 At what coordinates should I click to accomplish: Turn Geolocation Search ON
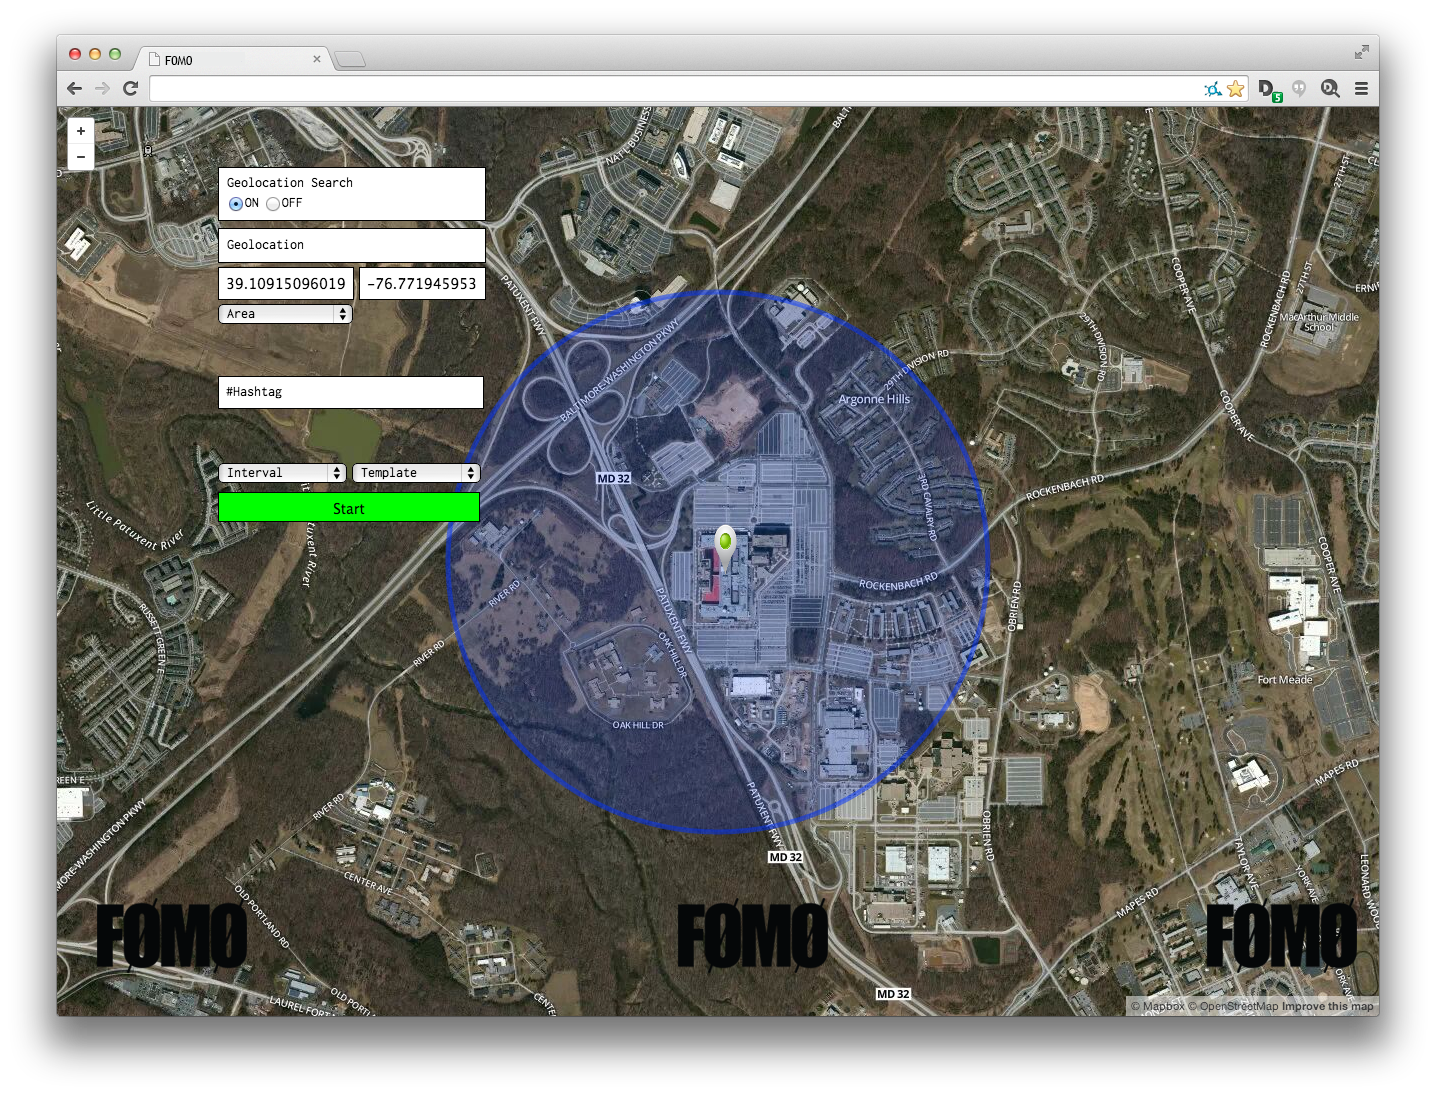click(236, 204)
